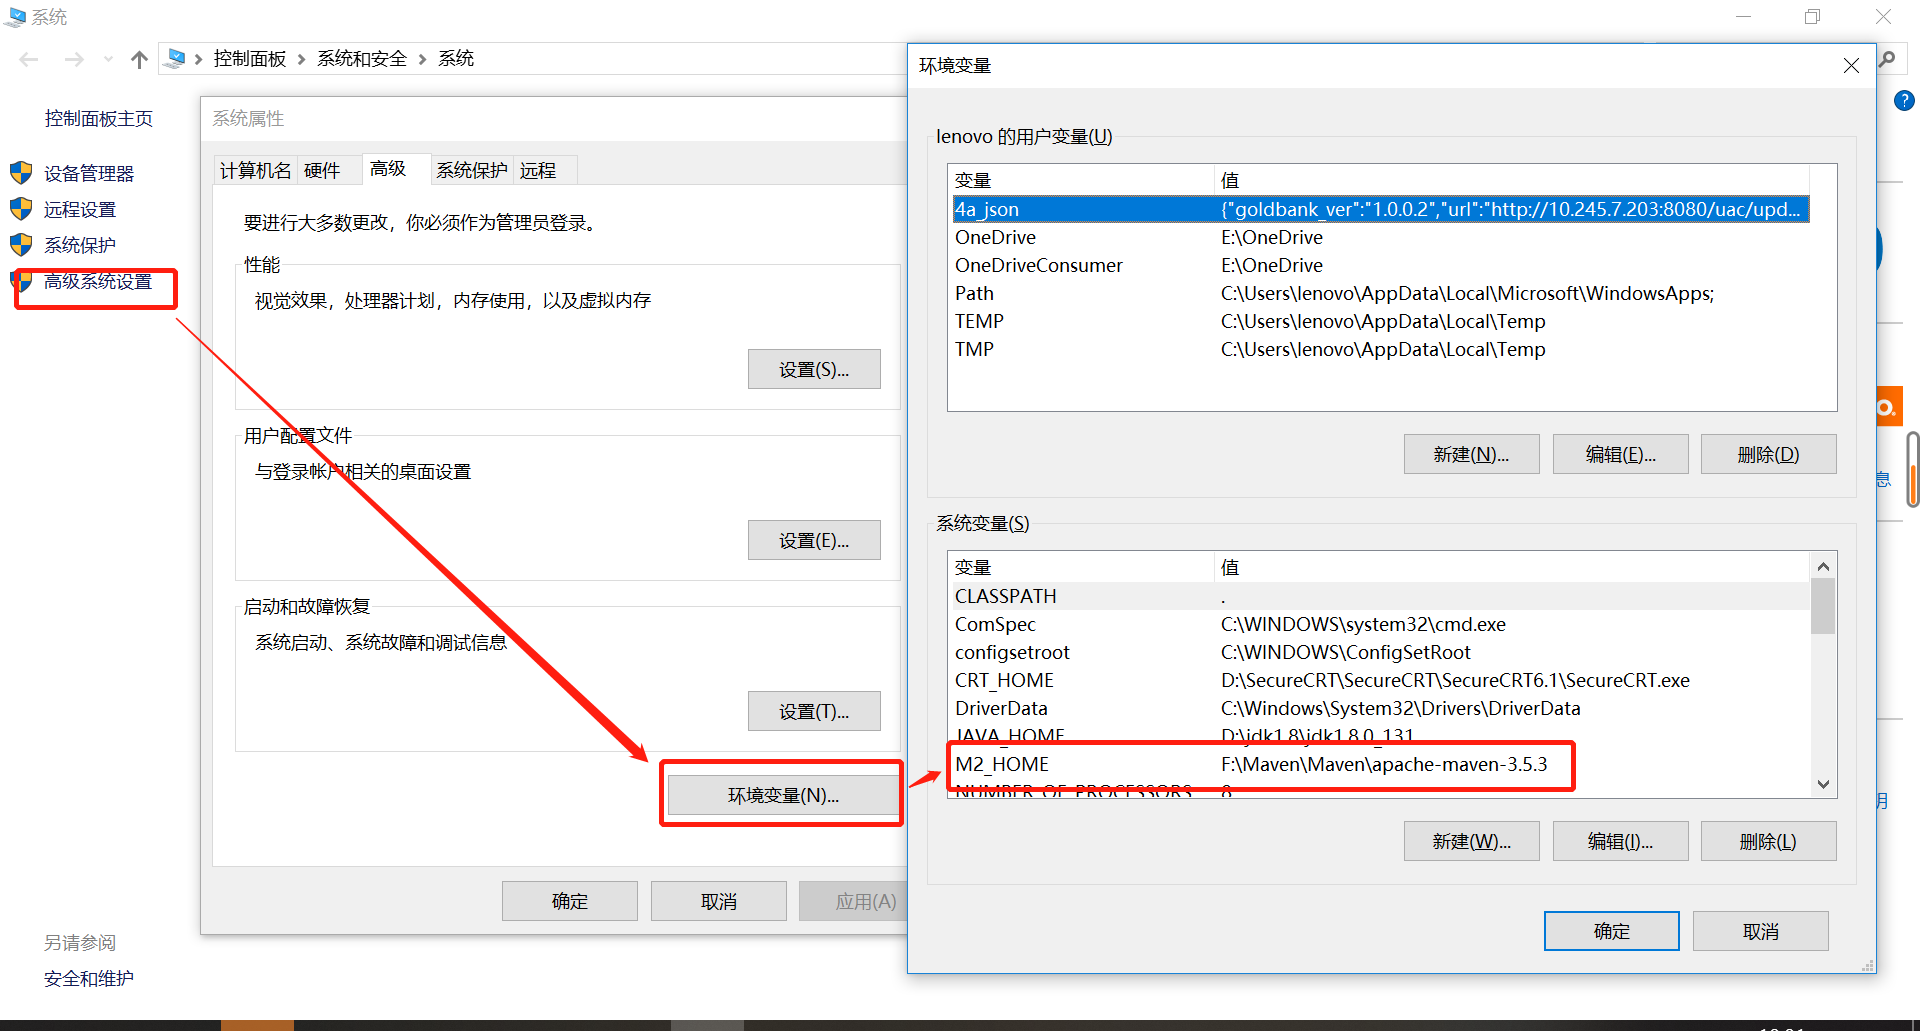Select CLASSPATH system variable row
1920x1031 pixels.
pos(1380,596)
